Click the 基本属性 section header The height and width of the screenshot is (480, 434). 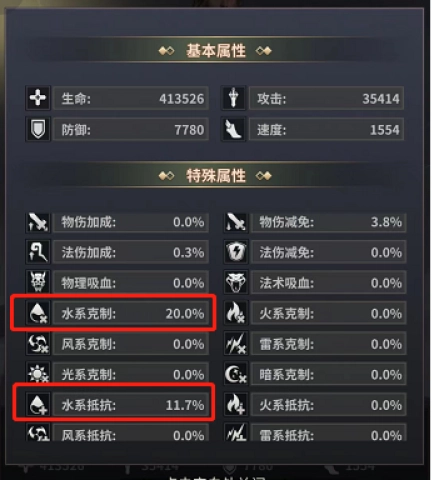[x=215, y=51]
